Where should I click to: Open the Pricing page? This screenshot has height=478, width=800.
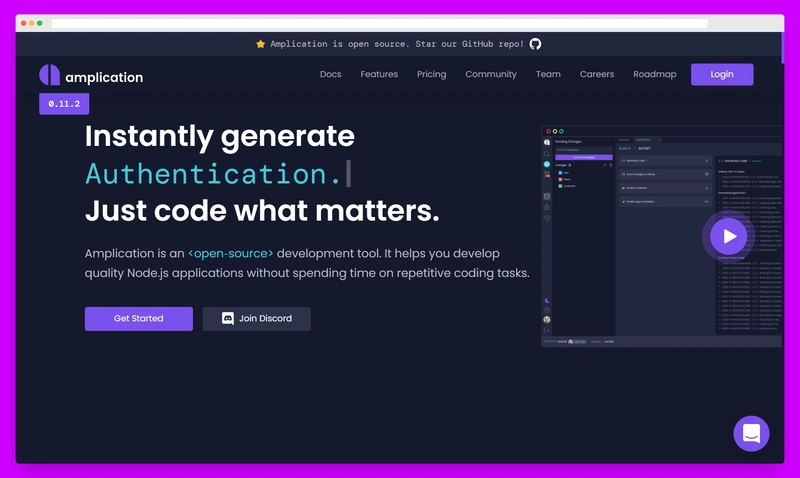click(x=432, y=74)
